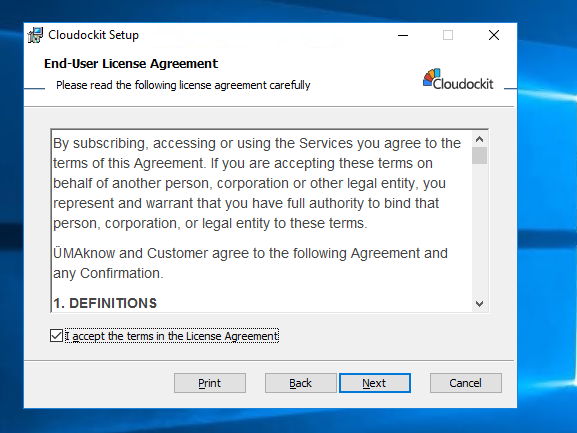The width and height of the screenshot is (577, 433).
Task: Click the installer icon in the title bar
Action: pyautogui.click(x=35, y=35)
